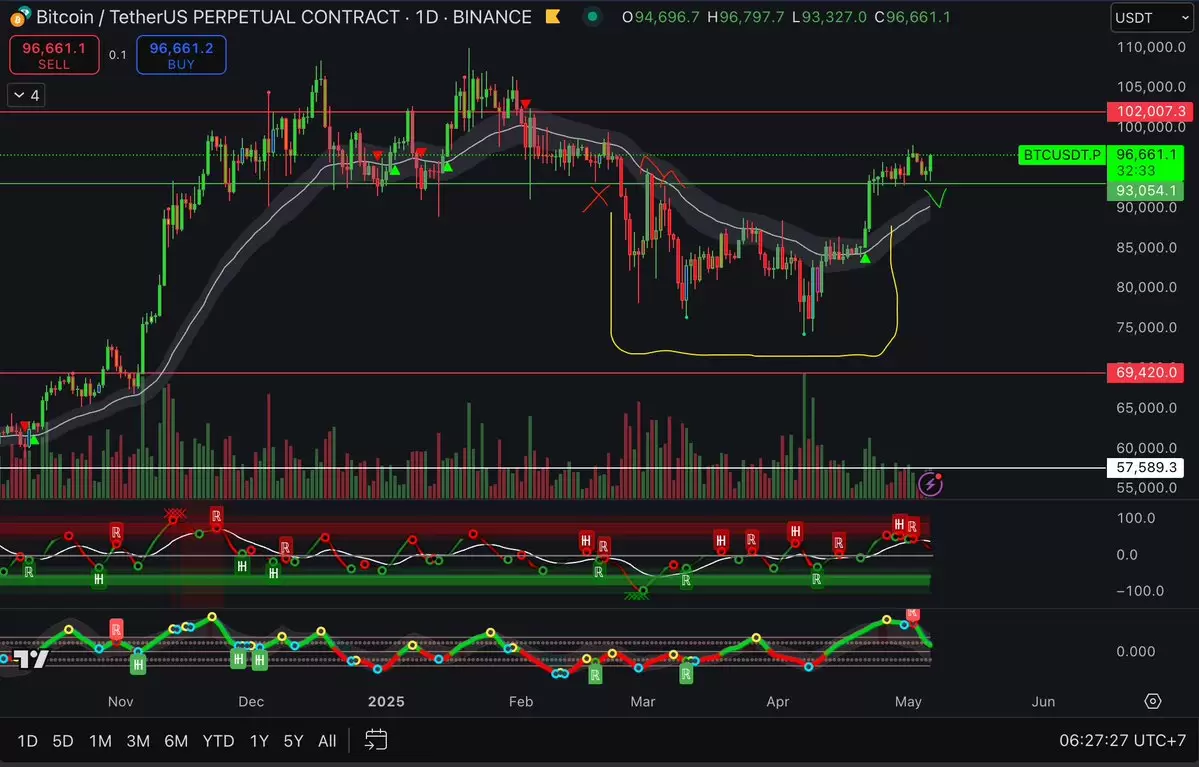Screen dimensions: 1199x767
Task: Open the go-to-date calendar icon
Action: click(375, 739)
